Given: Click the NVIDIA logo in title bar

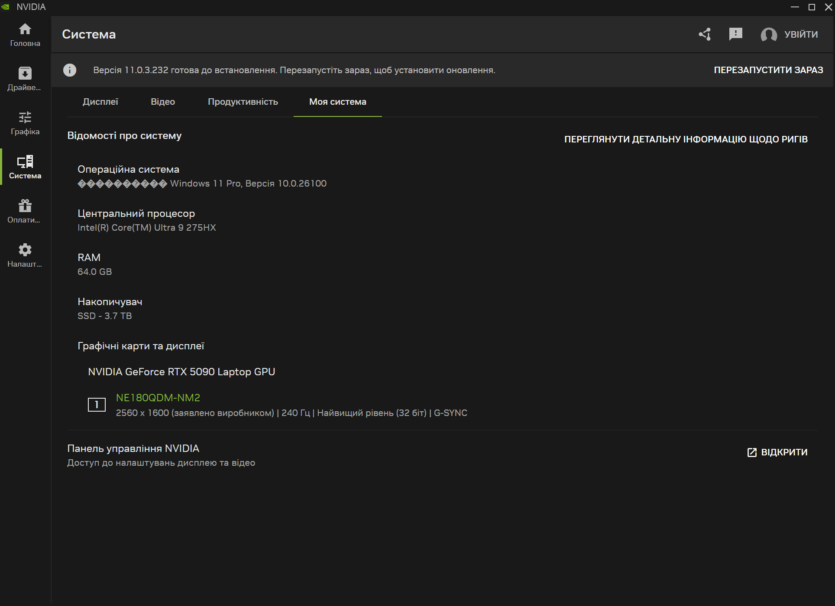Looking at the screenshot, I should point(5,7).
